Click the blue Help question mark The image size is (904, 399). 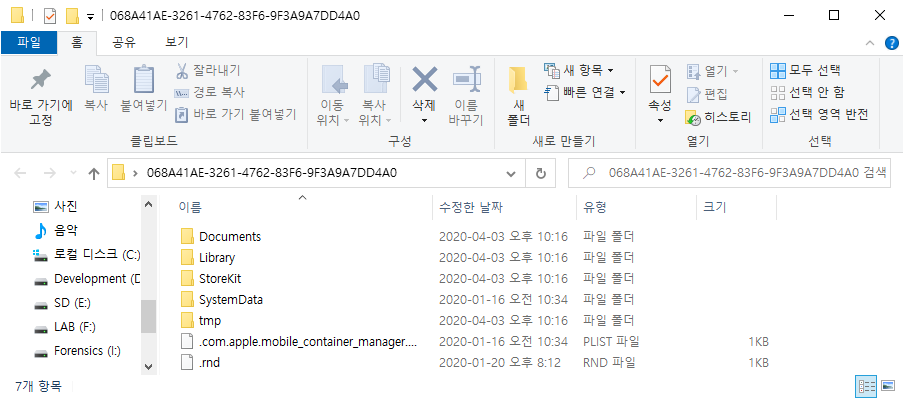click(891, 43)
